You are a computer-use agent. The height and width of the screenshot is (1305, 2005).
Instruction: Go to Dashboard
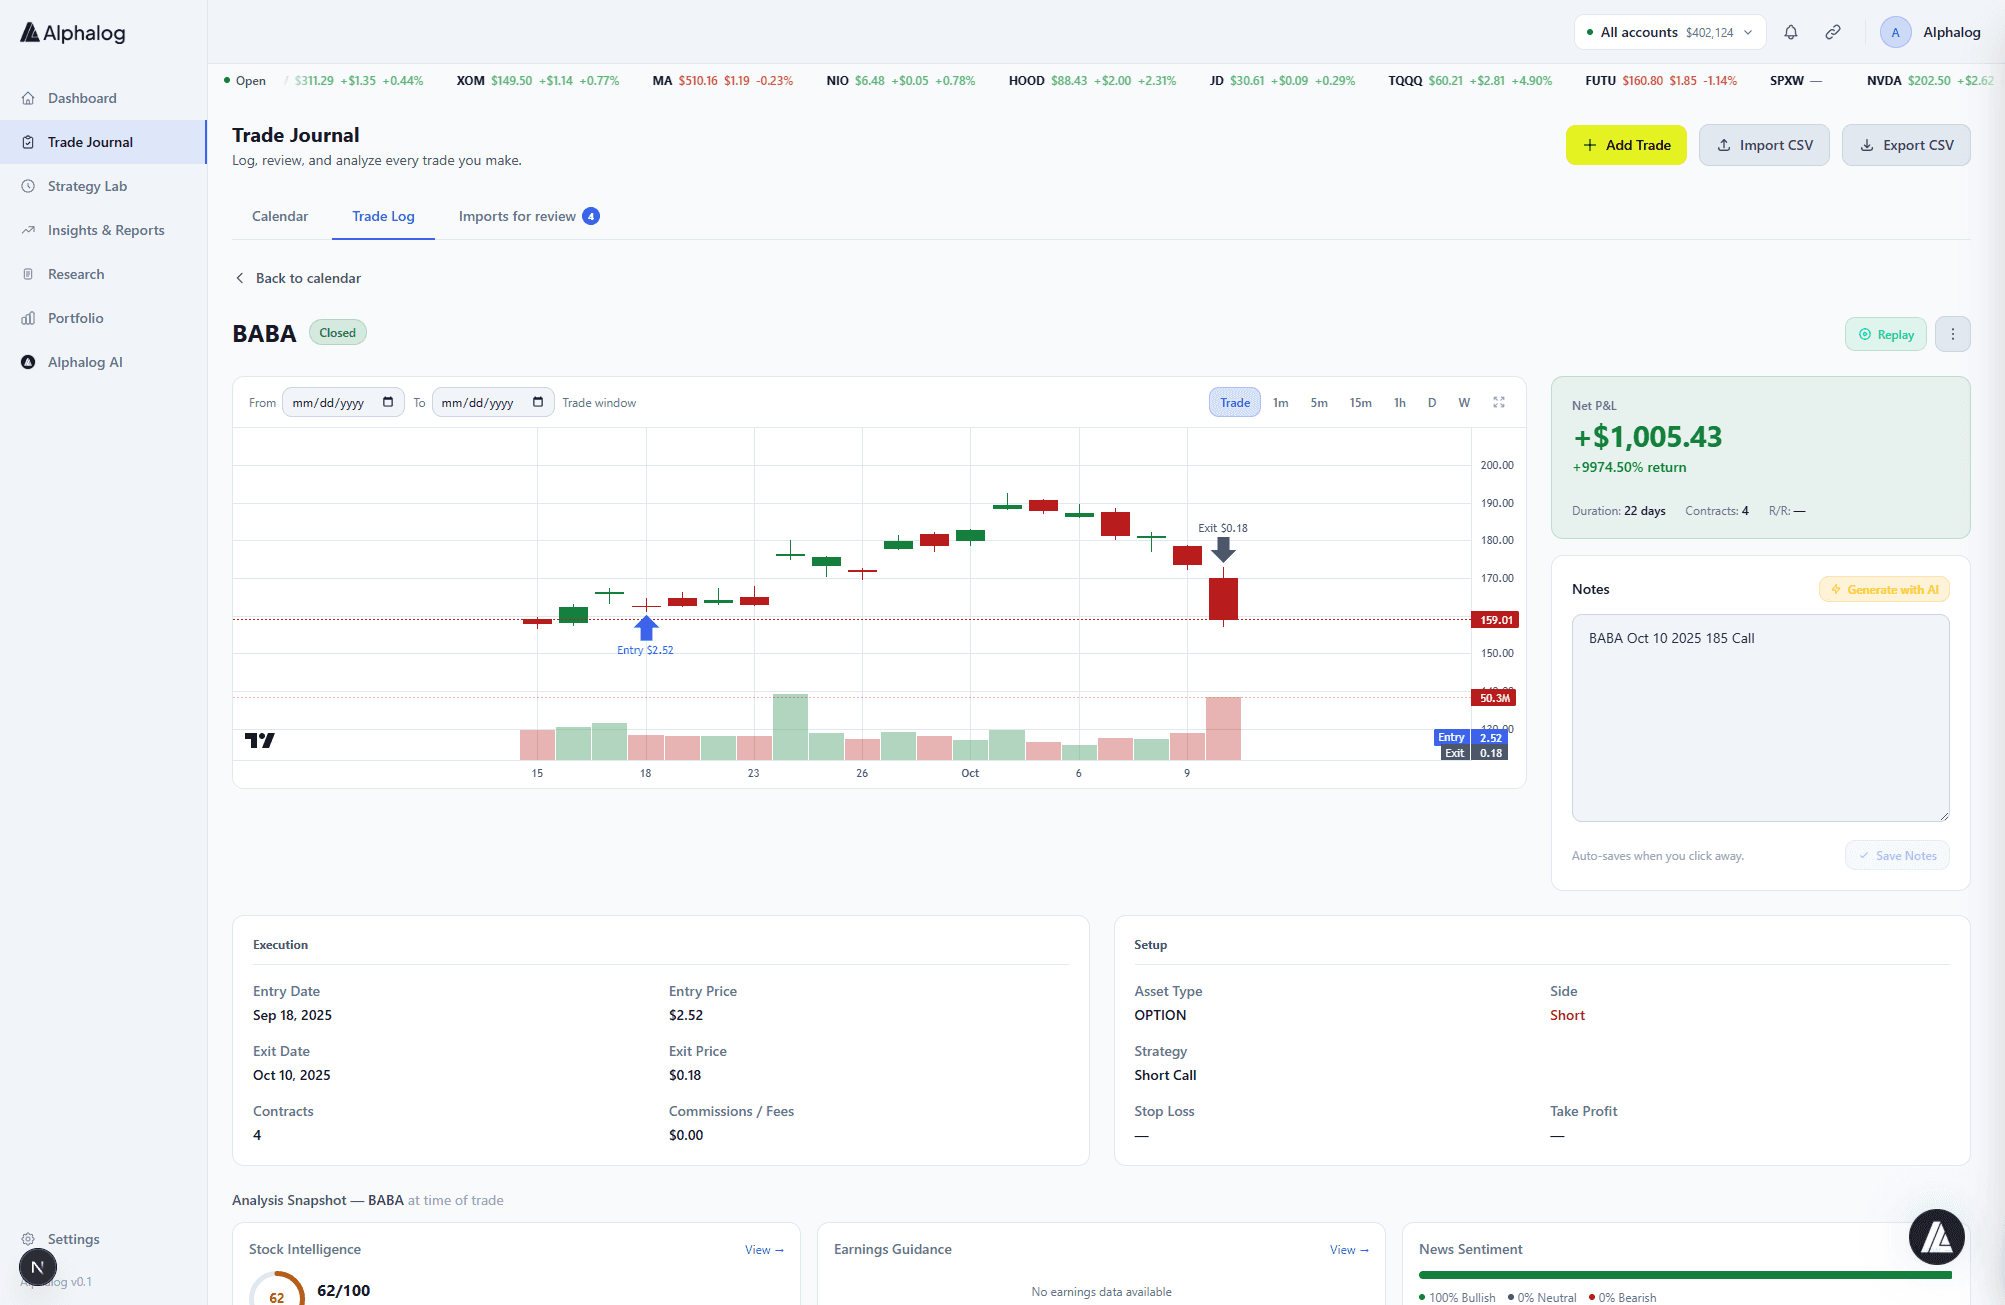(x=103, y=98)
